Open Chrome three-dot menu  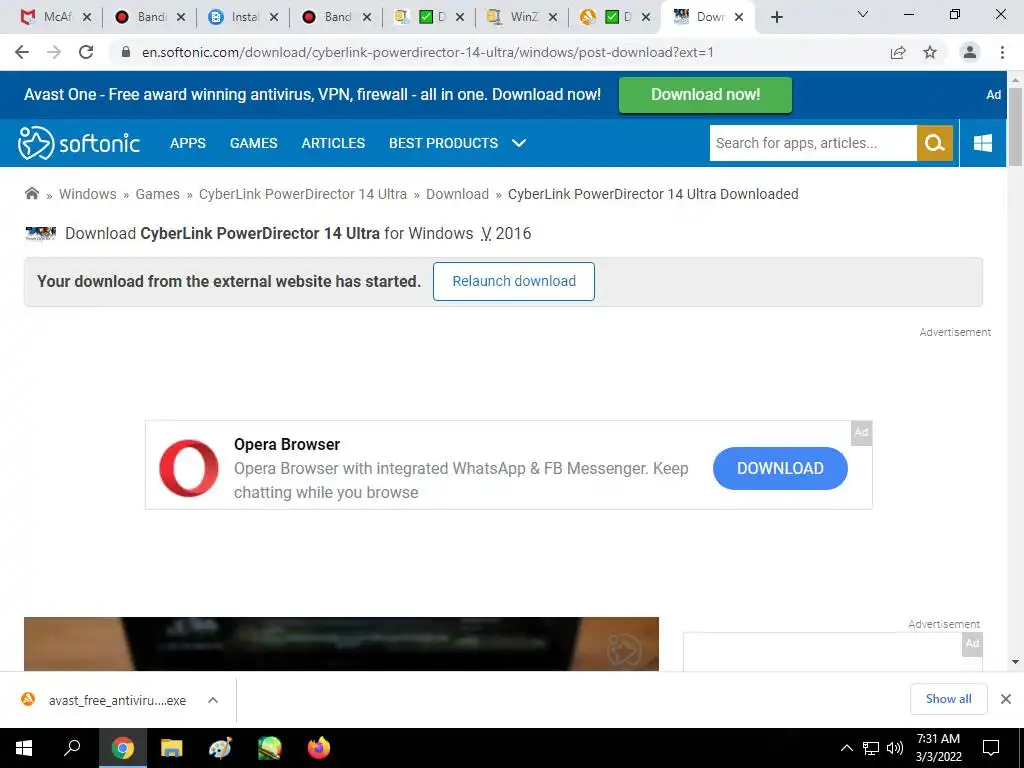pyautogui.click(x=1002, y=52)
